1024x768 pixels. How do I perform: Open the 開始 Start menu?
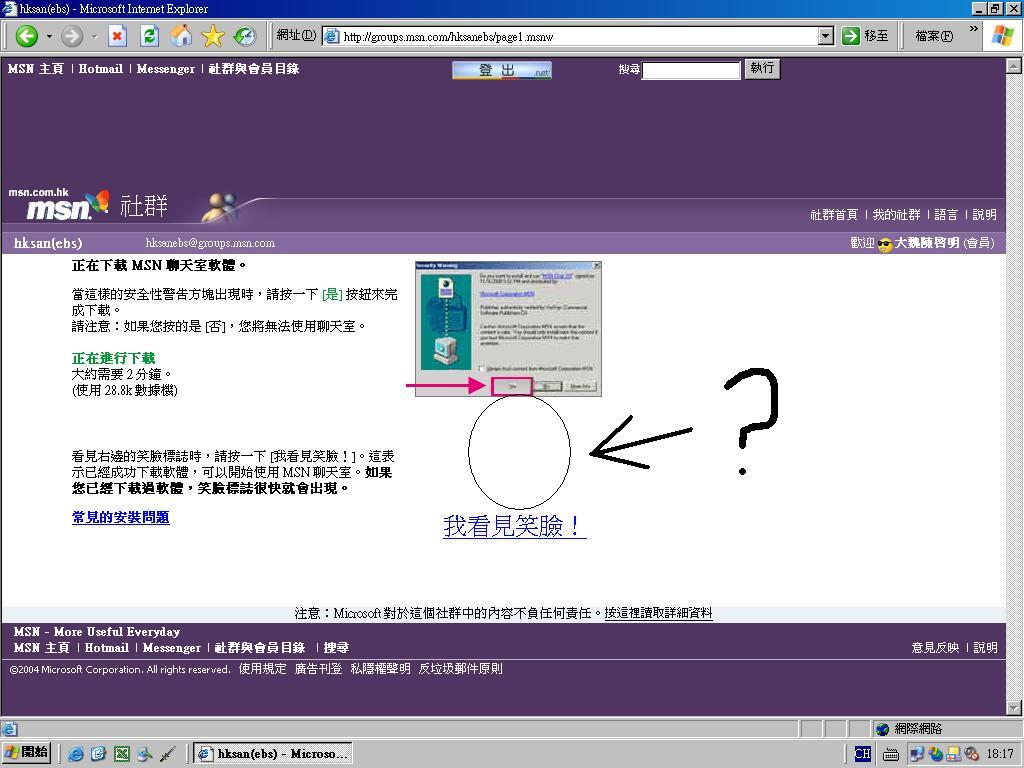27,753
